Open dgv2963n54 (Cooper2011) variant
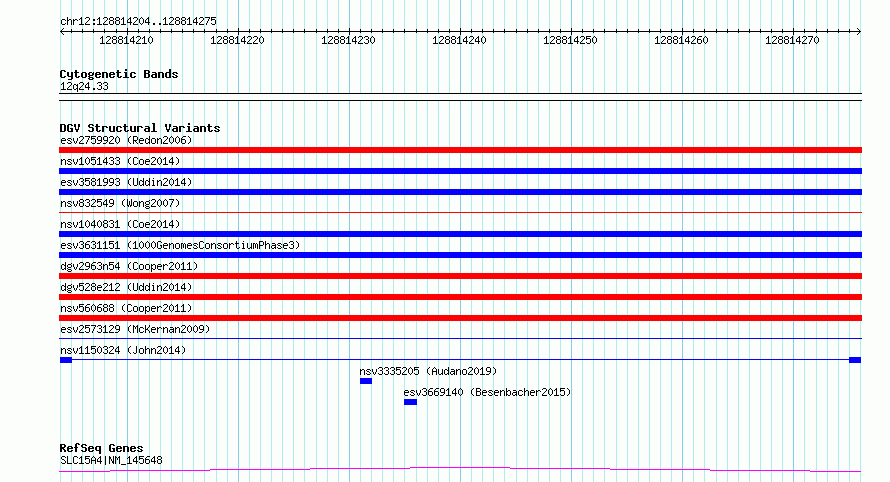The image size is (890, 482). 129,266
